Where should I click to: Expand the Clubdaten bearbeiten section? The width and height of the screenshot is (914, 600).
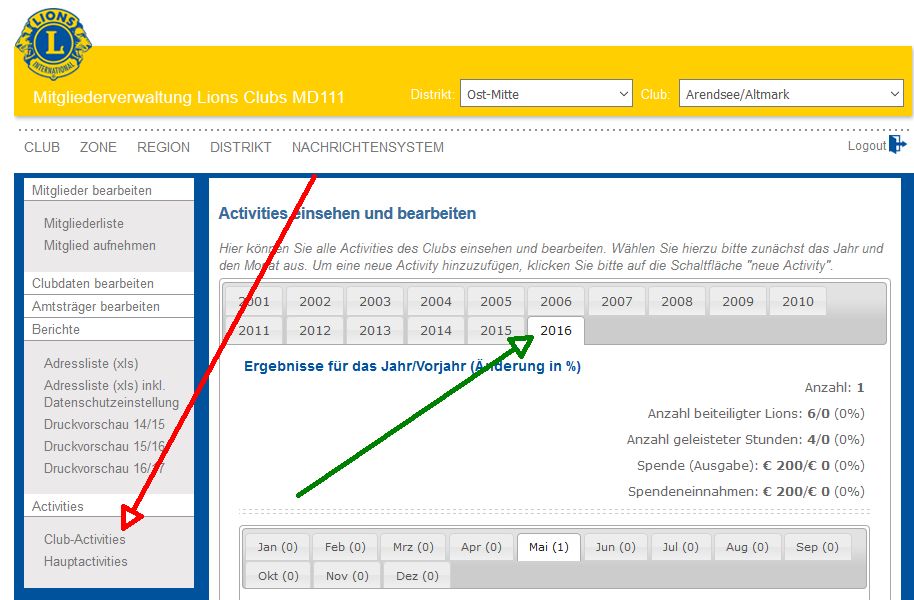coord(109,283)
